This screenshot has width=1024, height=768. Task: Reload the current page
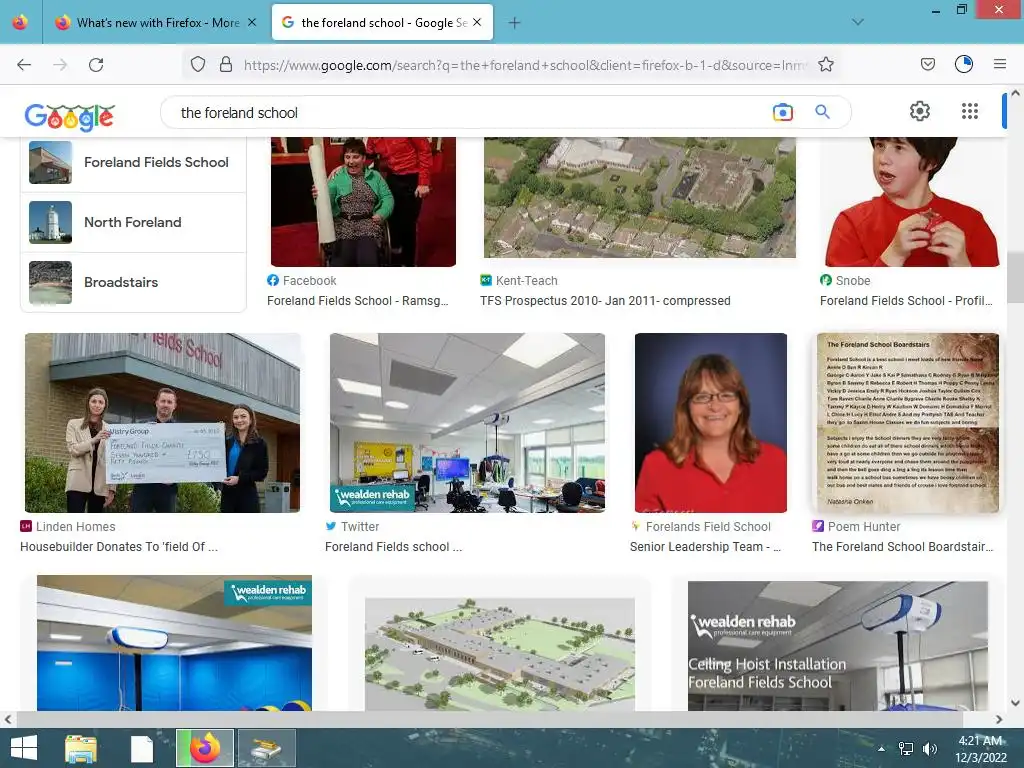[96, 65]
